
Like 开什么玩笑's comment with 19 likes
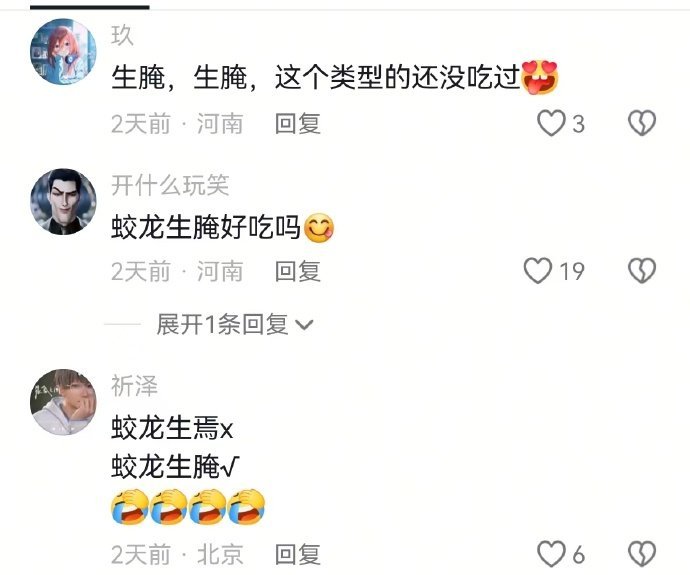pos(538,270)
